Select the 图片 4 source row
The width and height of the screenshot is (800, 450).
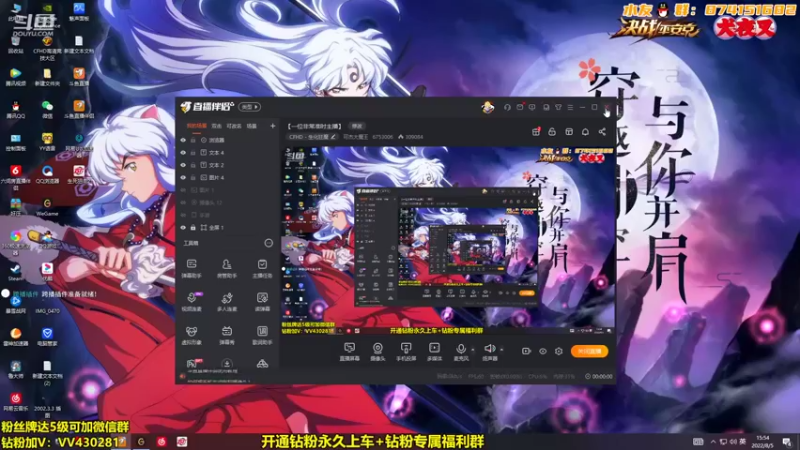[228, 178]
